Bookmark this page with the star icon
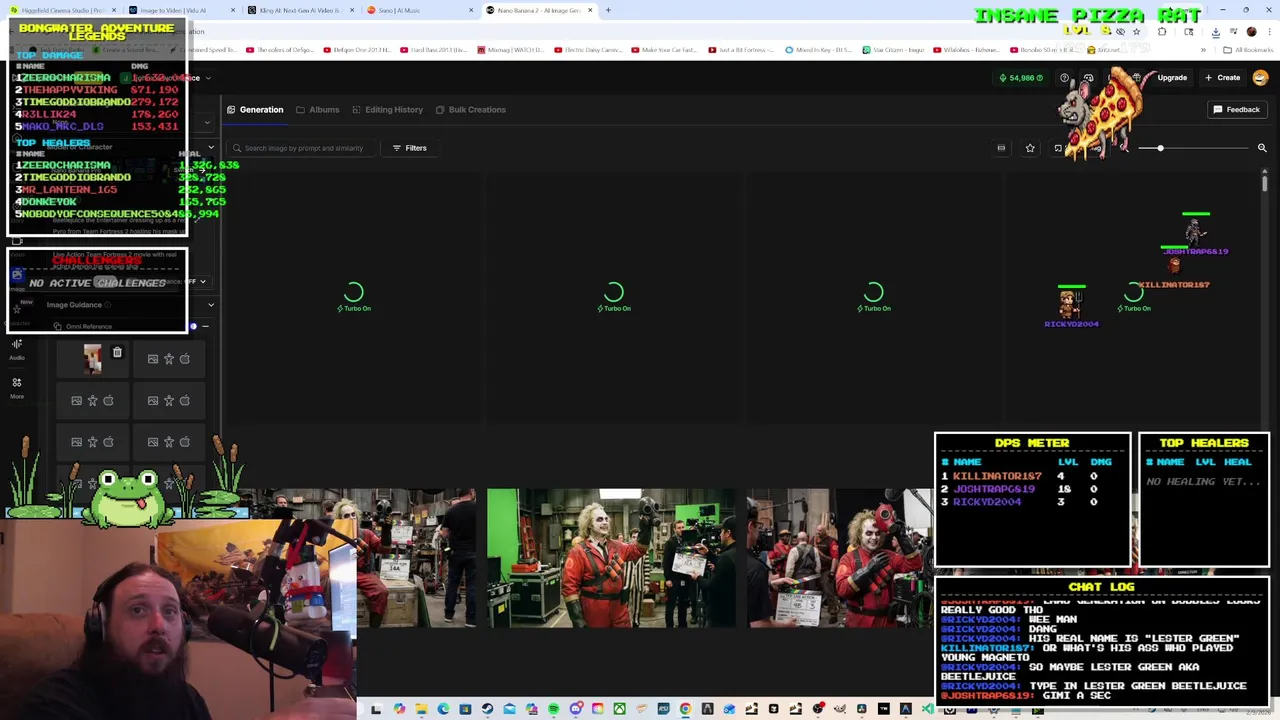Viewport: 1280px width, 720px height. tap(1136, 32)
